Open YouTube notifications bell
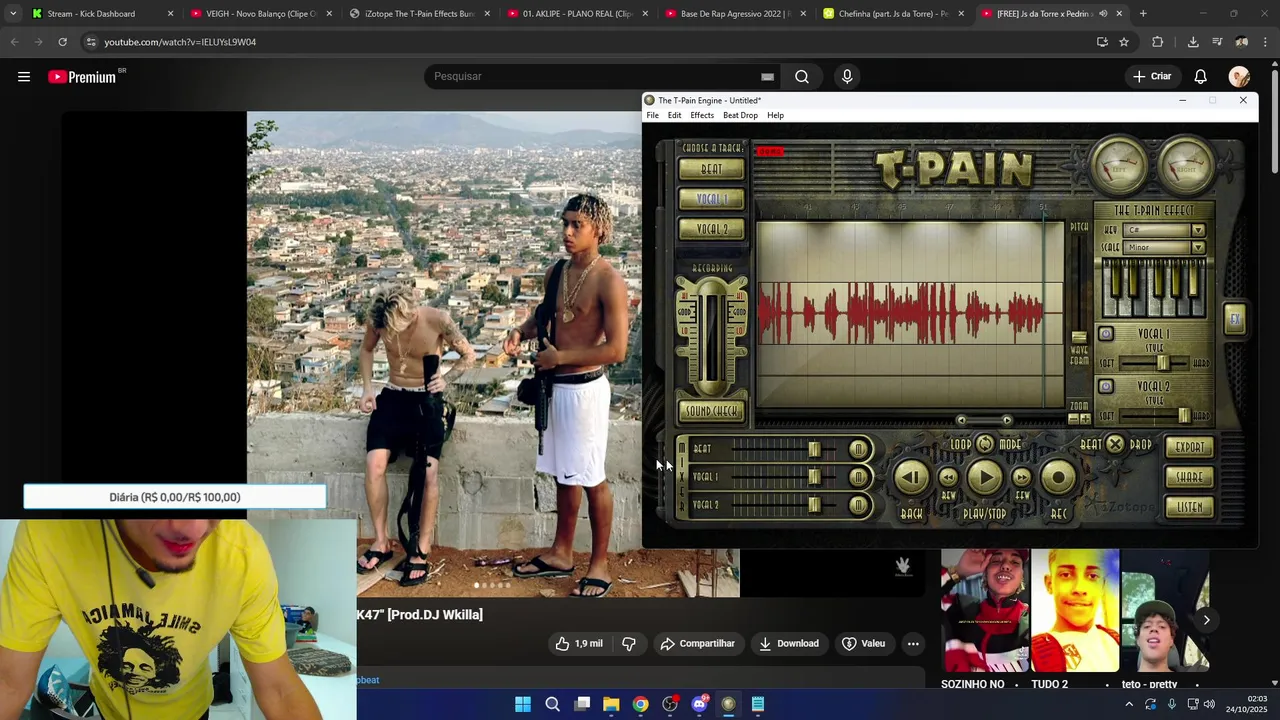 click(1201, 77)
